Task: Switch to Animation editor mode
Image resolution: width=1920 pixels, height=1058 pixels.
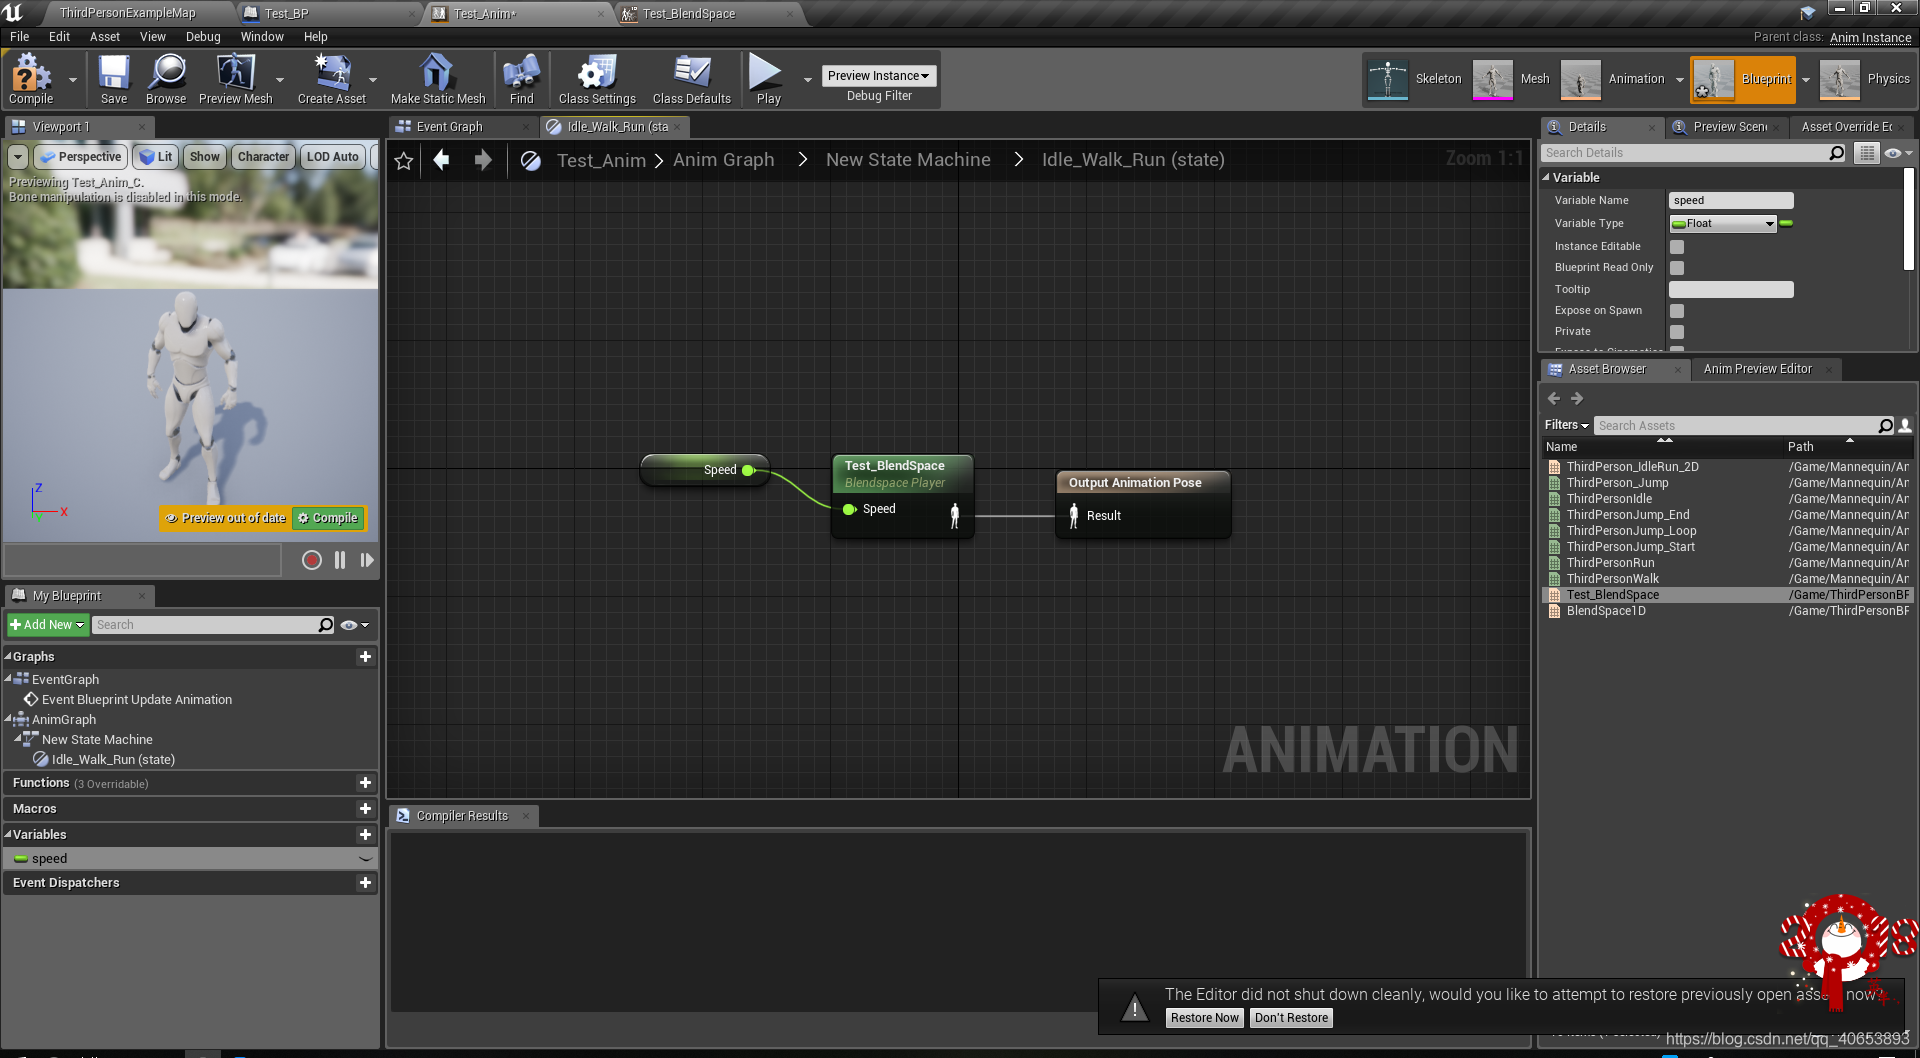Action: point(1613,79)
